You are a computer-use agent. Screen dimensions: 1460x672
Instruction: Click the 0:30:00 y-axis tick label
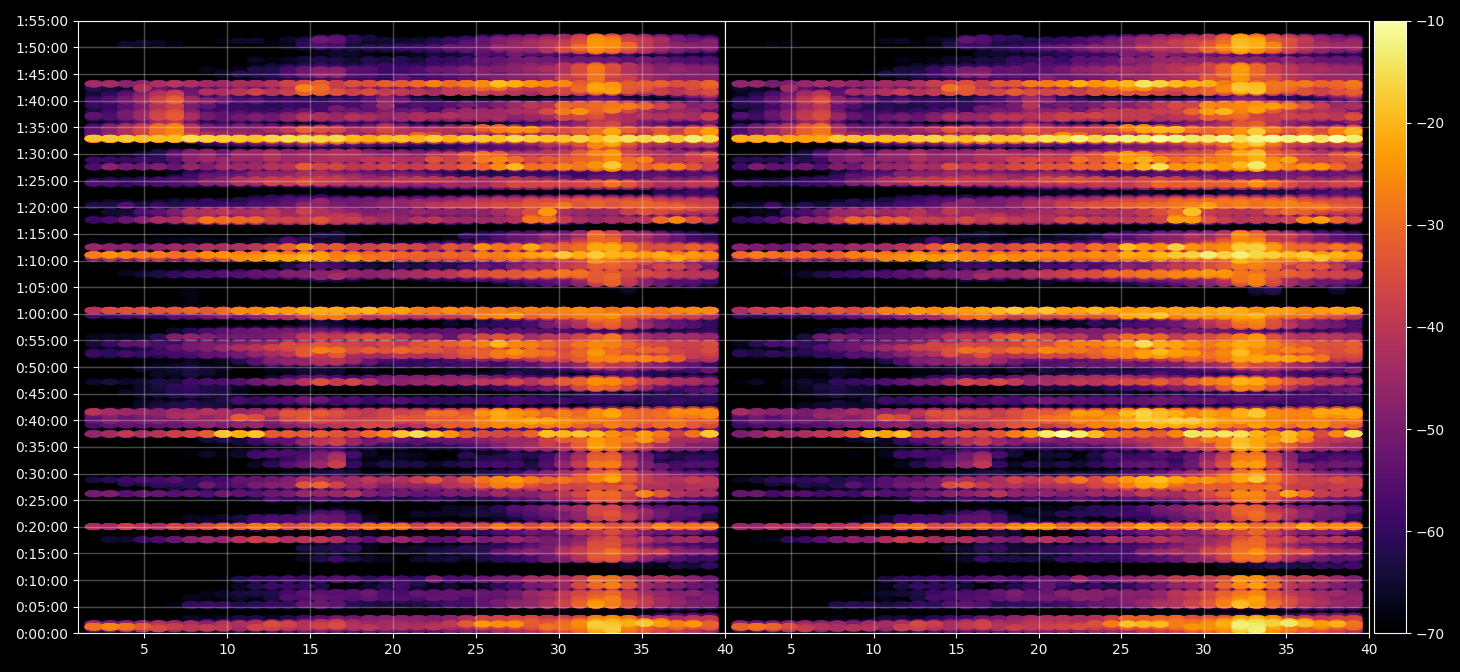42,474
